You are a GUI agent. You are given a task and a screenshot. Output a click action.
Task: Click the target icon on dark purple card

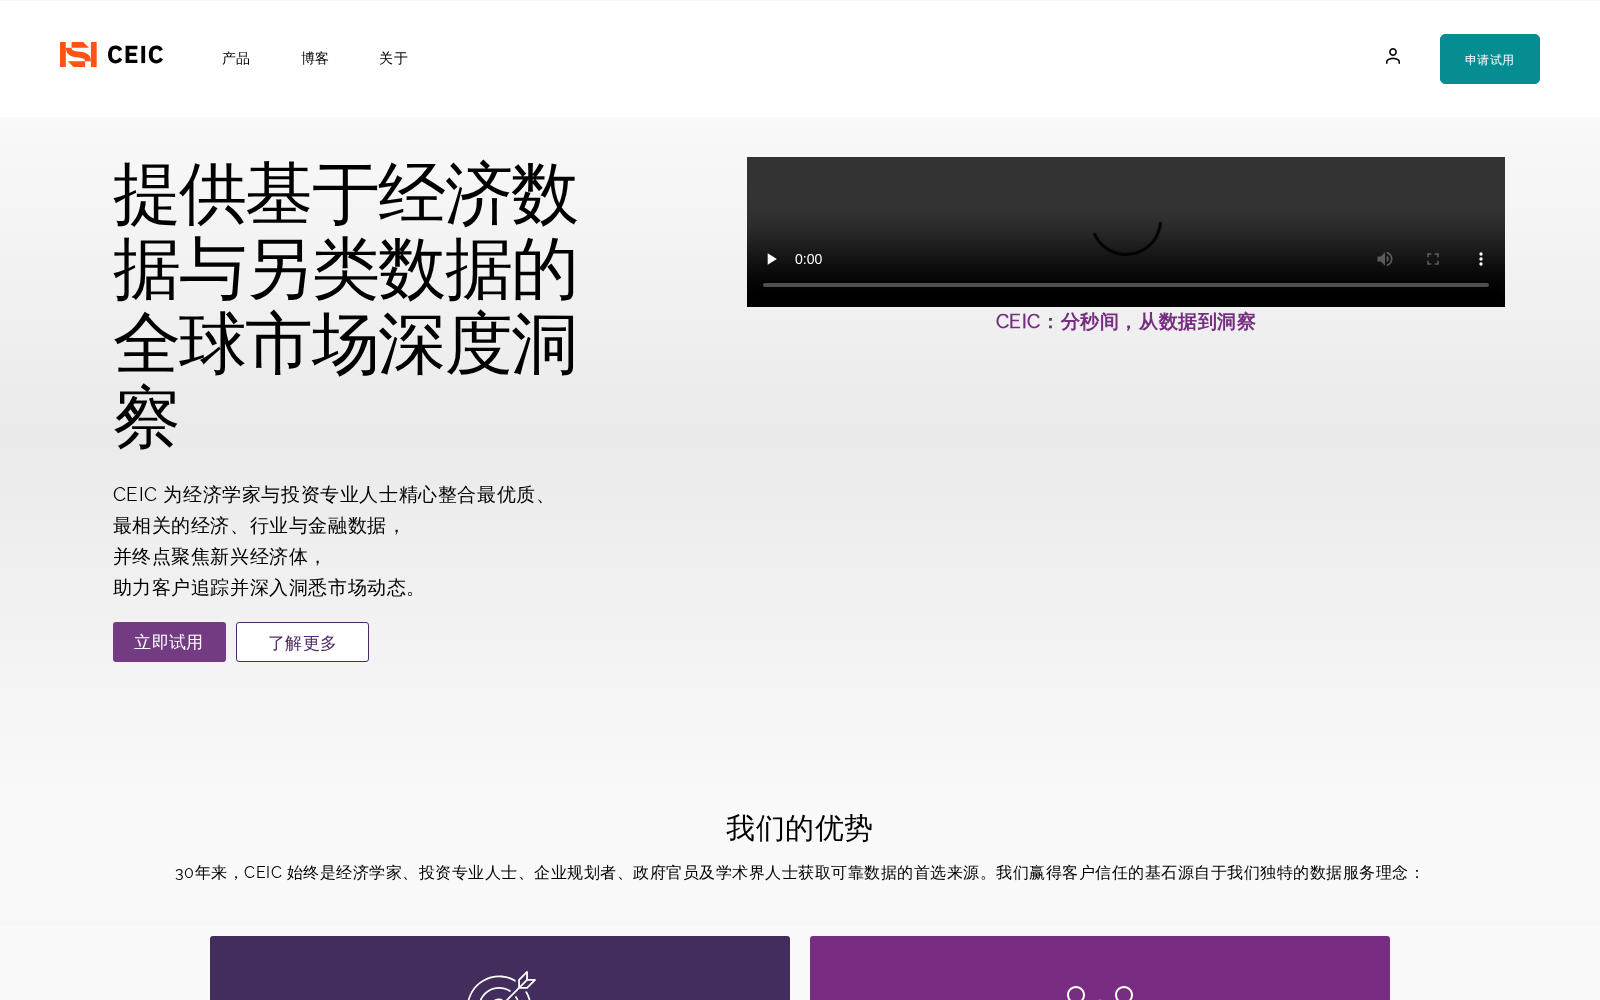[x=501, y=985]
